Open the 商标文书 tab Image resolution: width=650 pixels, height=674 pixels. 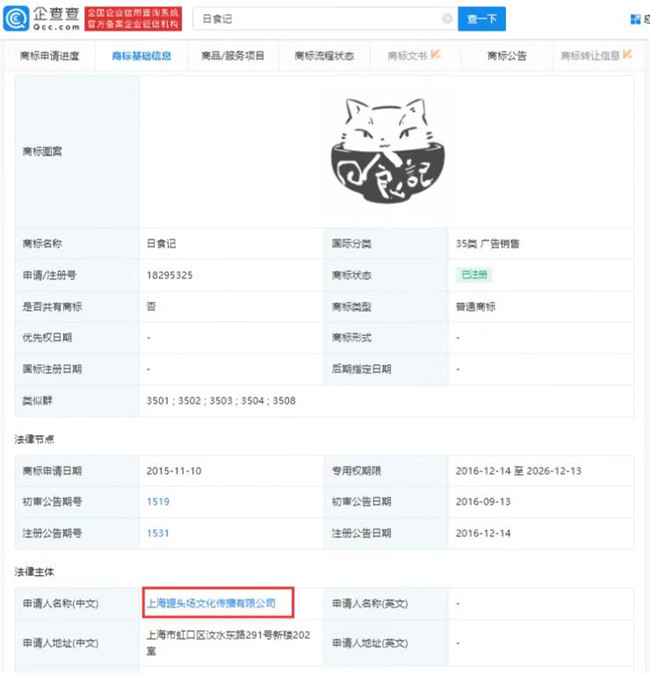415,56
